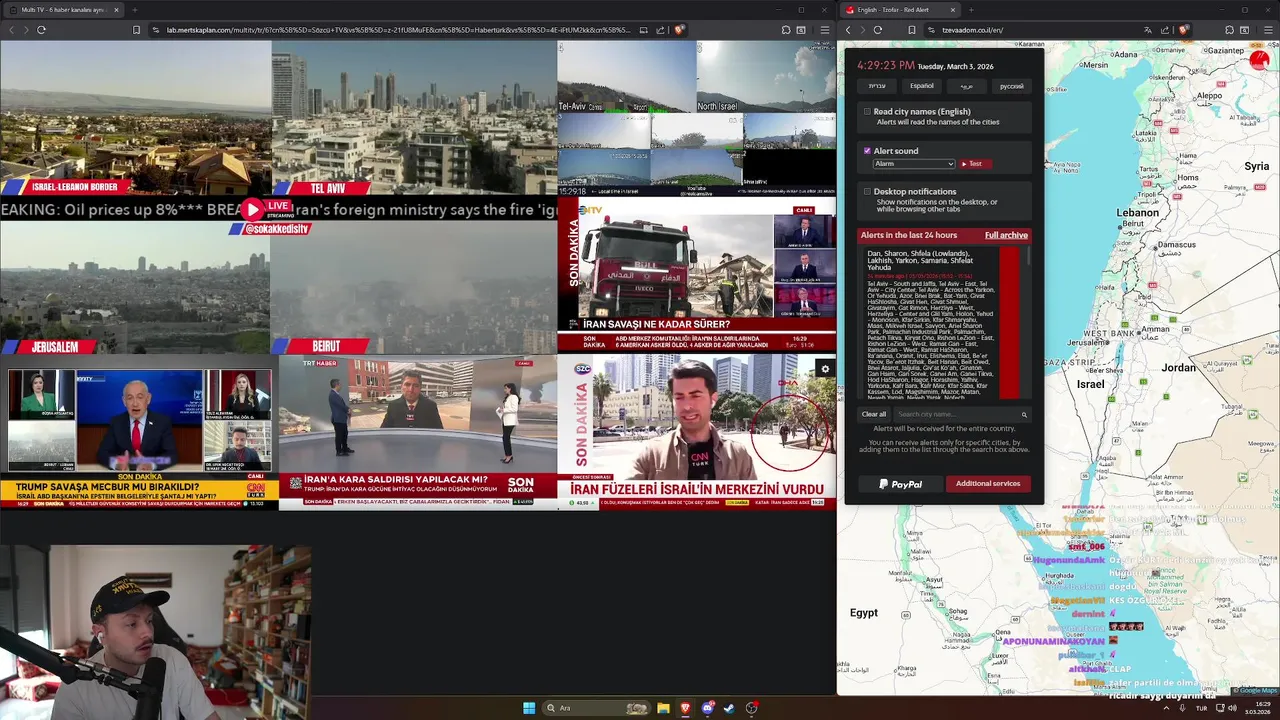This screenshot has height=720, width=1280.
Task: Click the Egypt label on the map
Action: pyautogui.click(x=864, y=613)
